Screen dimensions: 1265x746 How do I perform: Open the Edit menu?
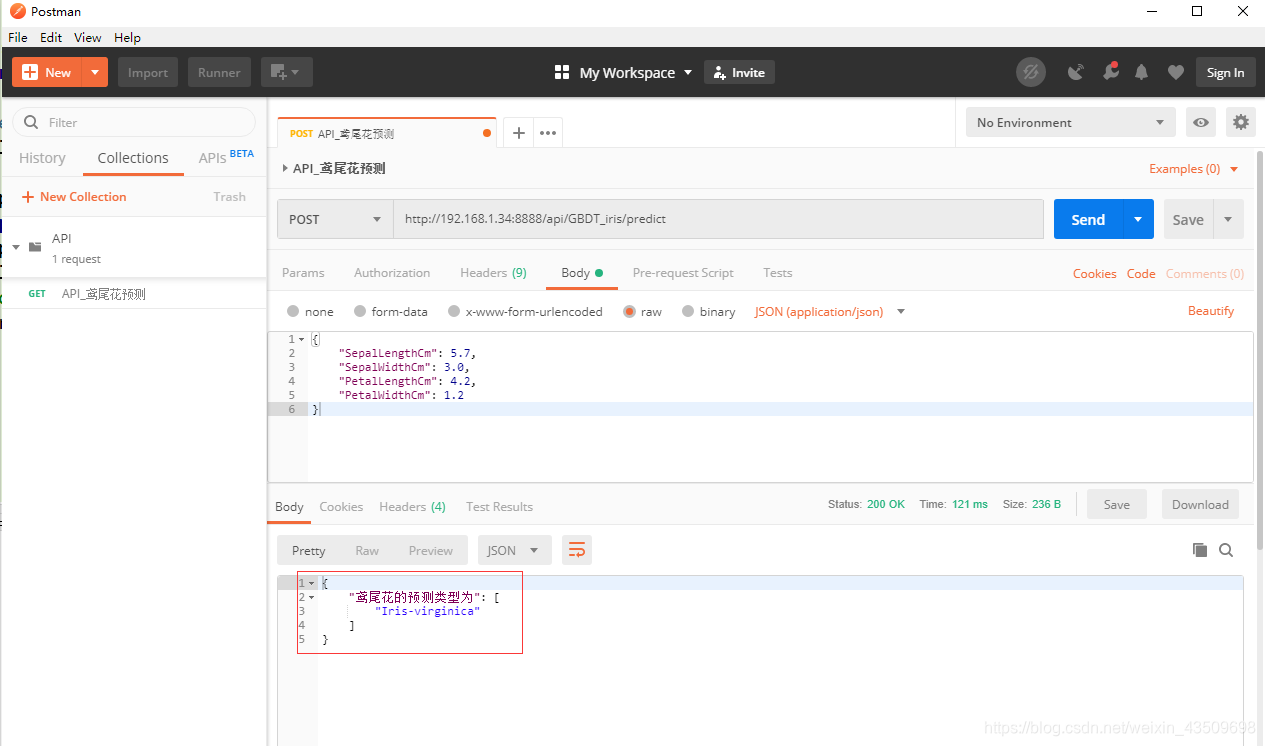pos(51,37)
